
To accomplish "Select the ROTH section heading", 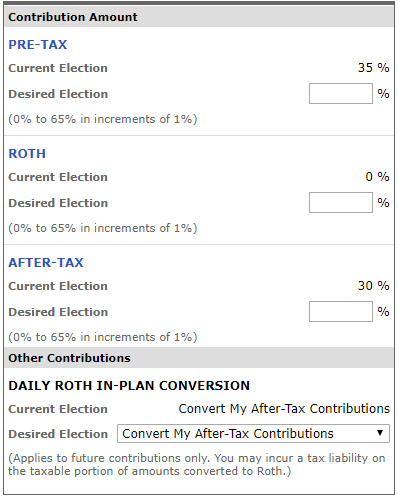I will tap(27, 153).
